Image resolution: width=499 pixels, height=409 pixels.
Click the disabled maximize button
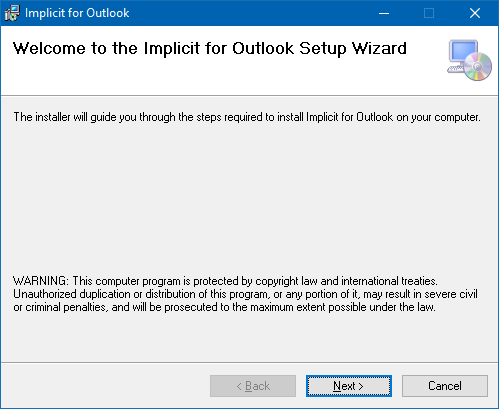pyautogui.click(x=429, y=13)
